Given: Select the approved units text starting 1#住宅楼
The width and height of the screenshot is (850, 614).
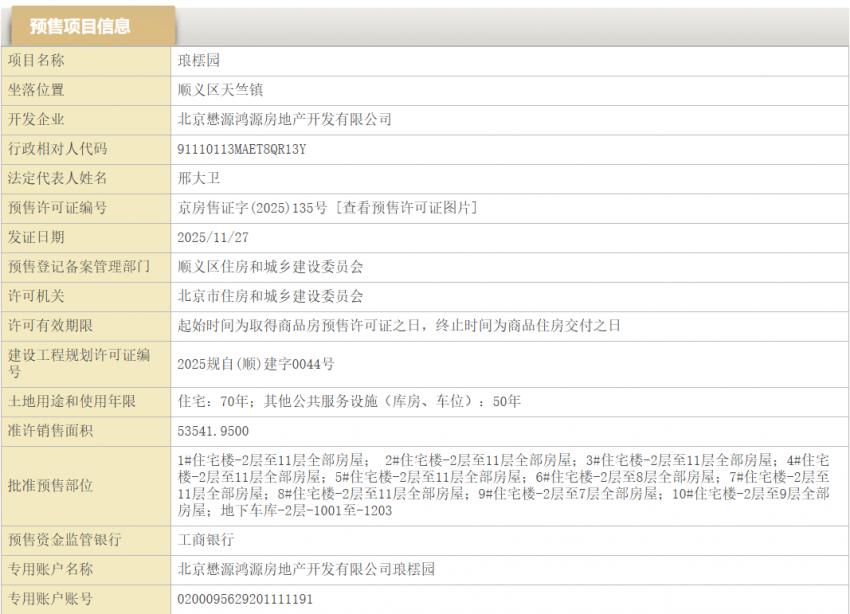Looking at the screenshot, I should (x=504, y=486).
